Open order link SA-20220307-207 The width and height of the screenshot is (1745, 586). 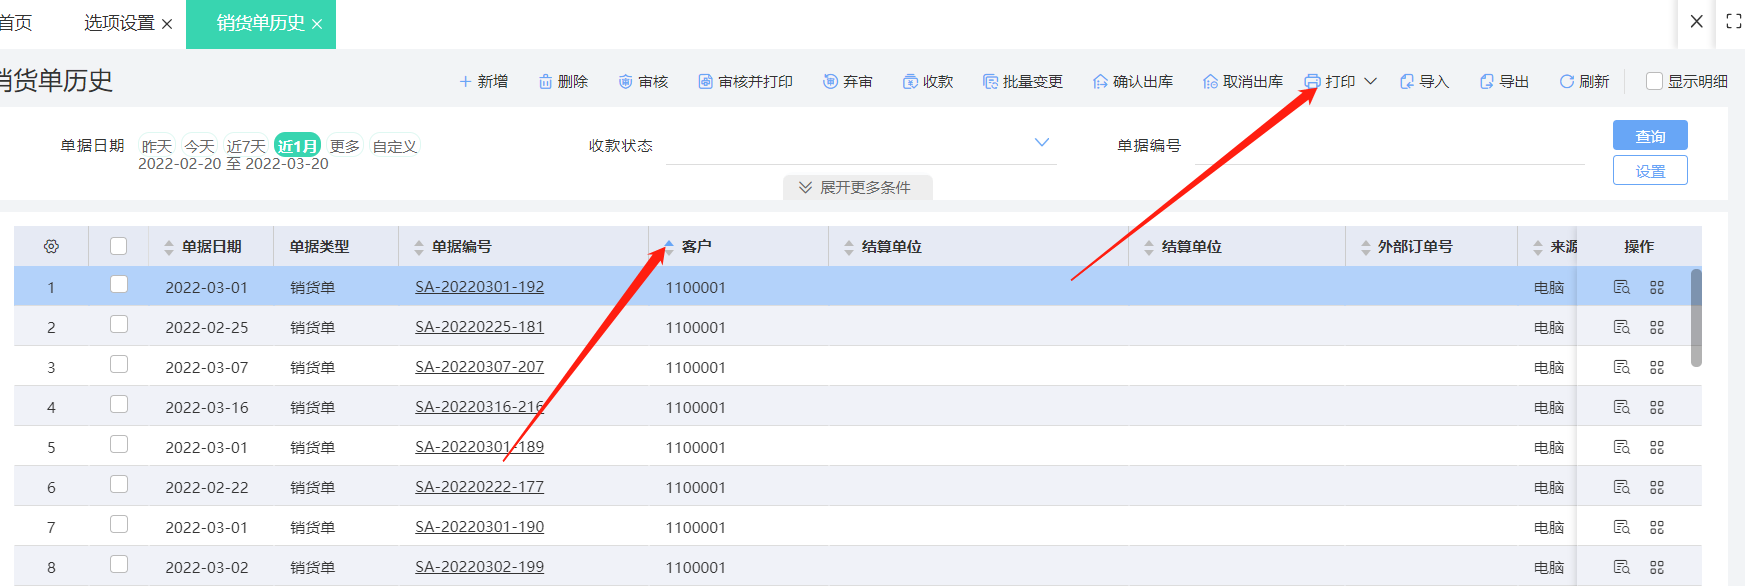point(479,367)
